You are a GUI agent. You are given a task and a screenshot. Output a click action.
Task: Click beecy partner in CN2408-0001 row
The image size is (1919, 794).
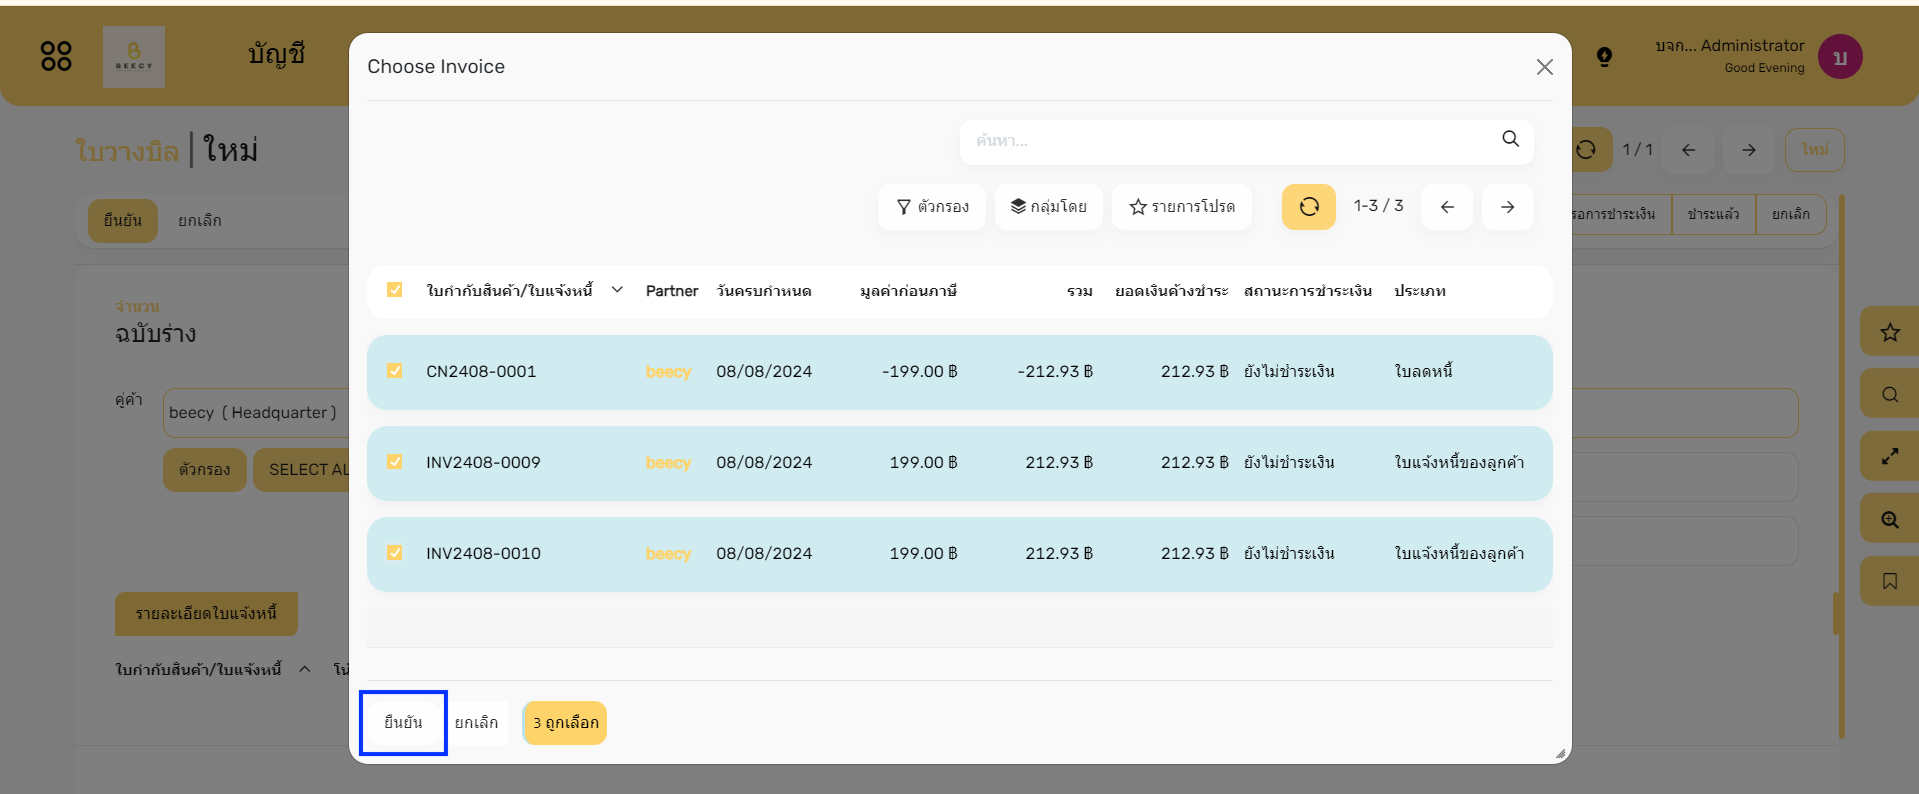pyautogui.click(x=668, y=372)
